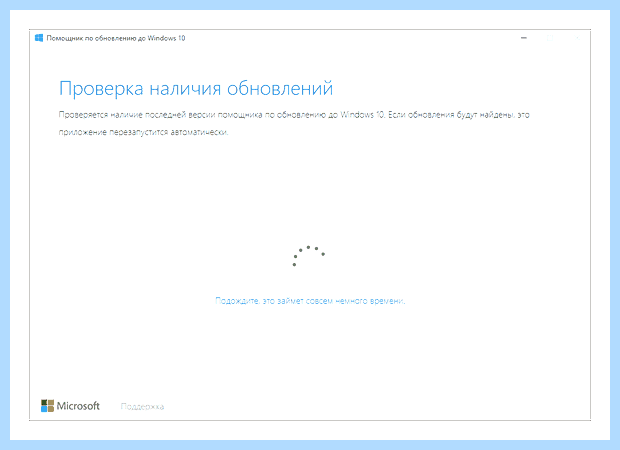Click the Windows logo icon in title bar
The height and width of the screenshot is (450, 620).
(x=39, y=38)
